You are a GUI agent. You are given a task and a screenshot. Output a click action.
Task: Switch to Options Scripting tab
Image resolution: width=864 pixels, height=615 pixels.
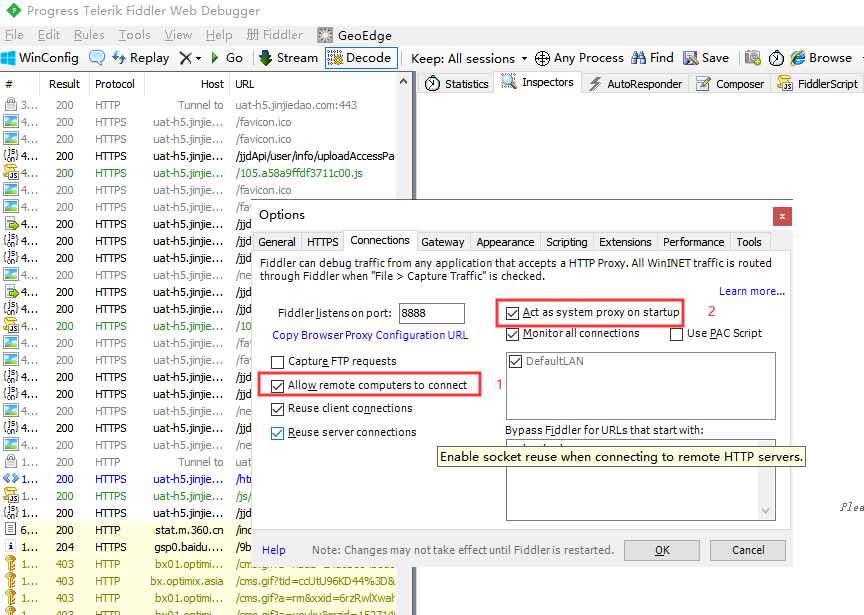coord(566,242)
